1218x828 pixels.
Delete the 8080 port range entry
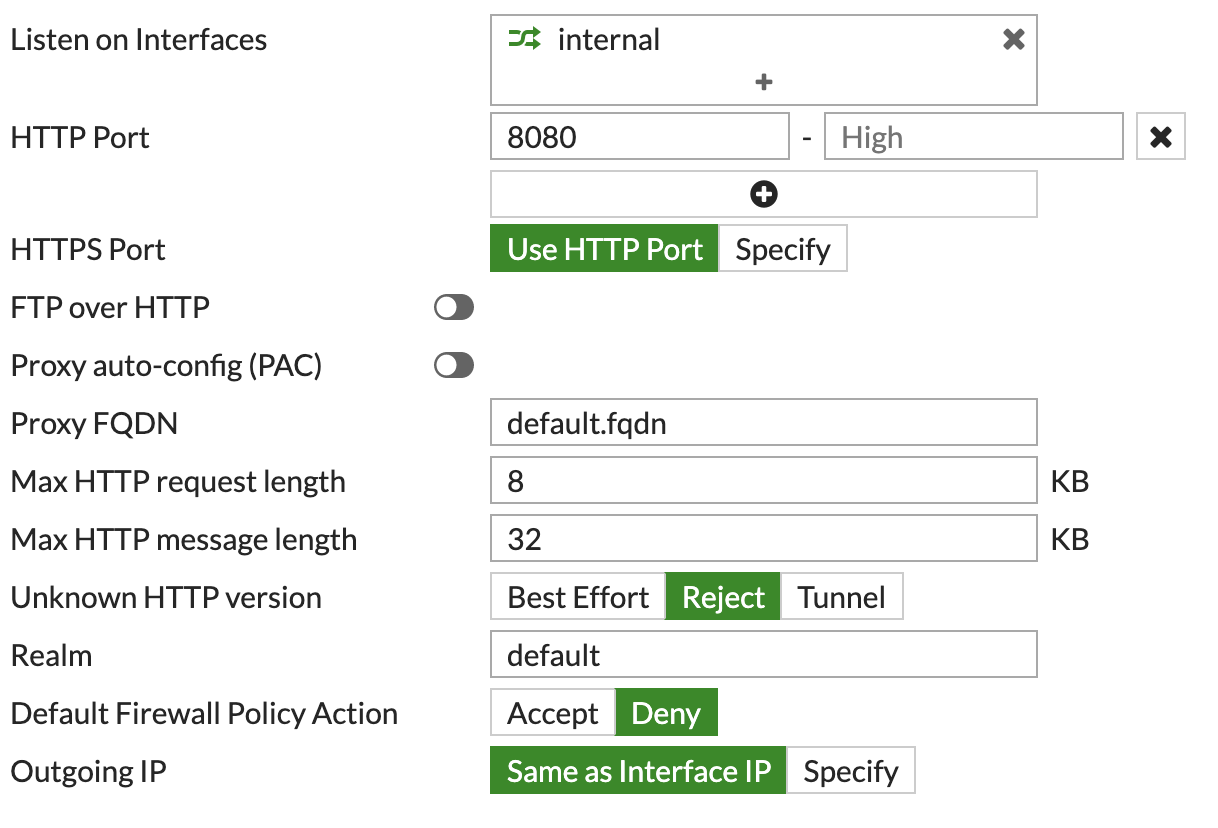click(1161, 136)
